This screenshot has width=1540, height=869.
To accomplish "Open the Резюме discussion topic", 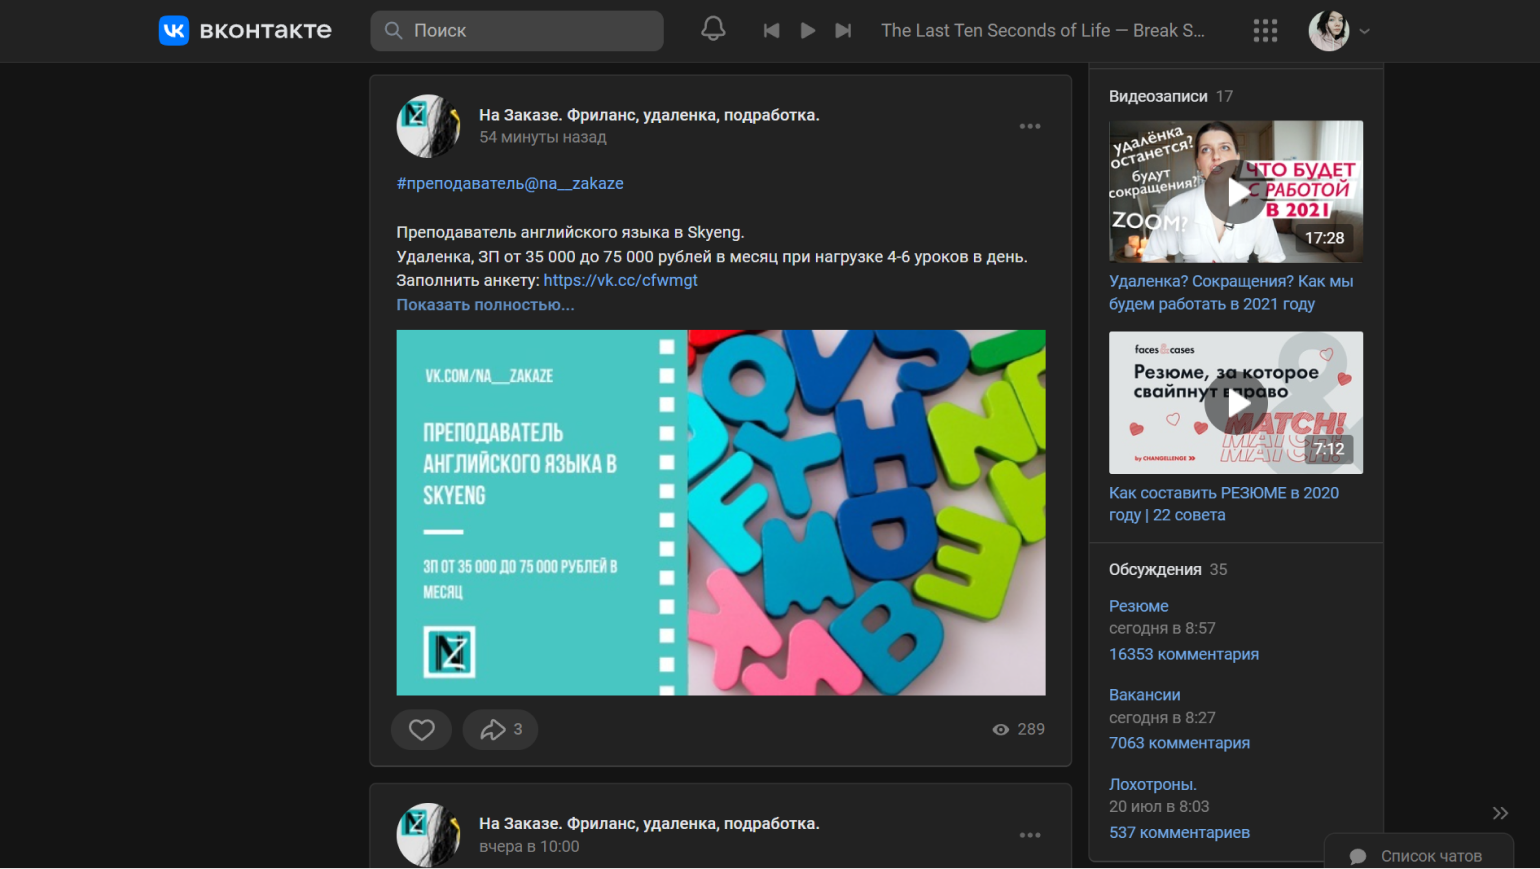I will (x=1138, y=606).
